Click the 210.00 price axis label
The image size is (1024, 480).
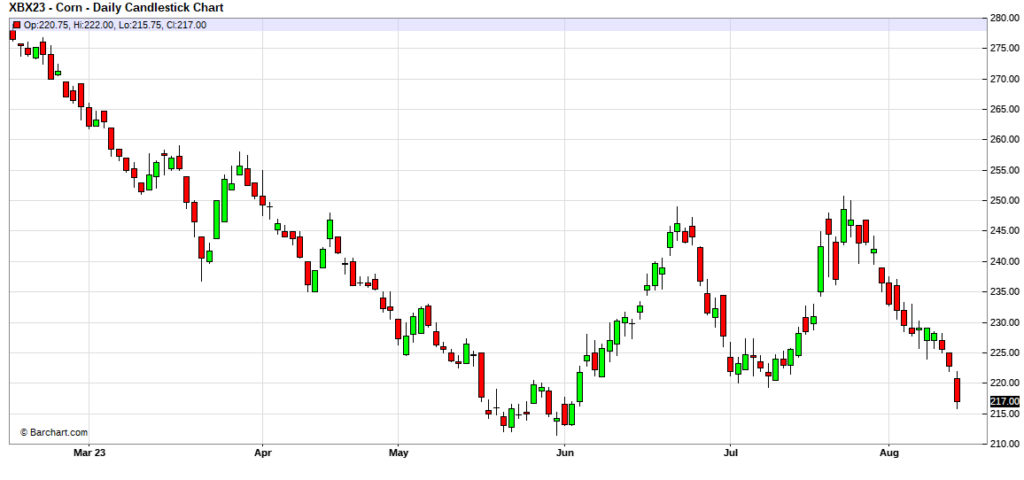pos(1005,445)
